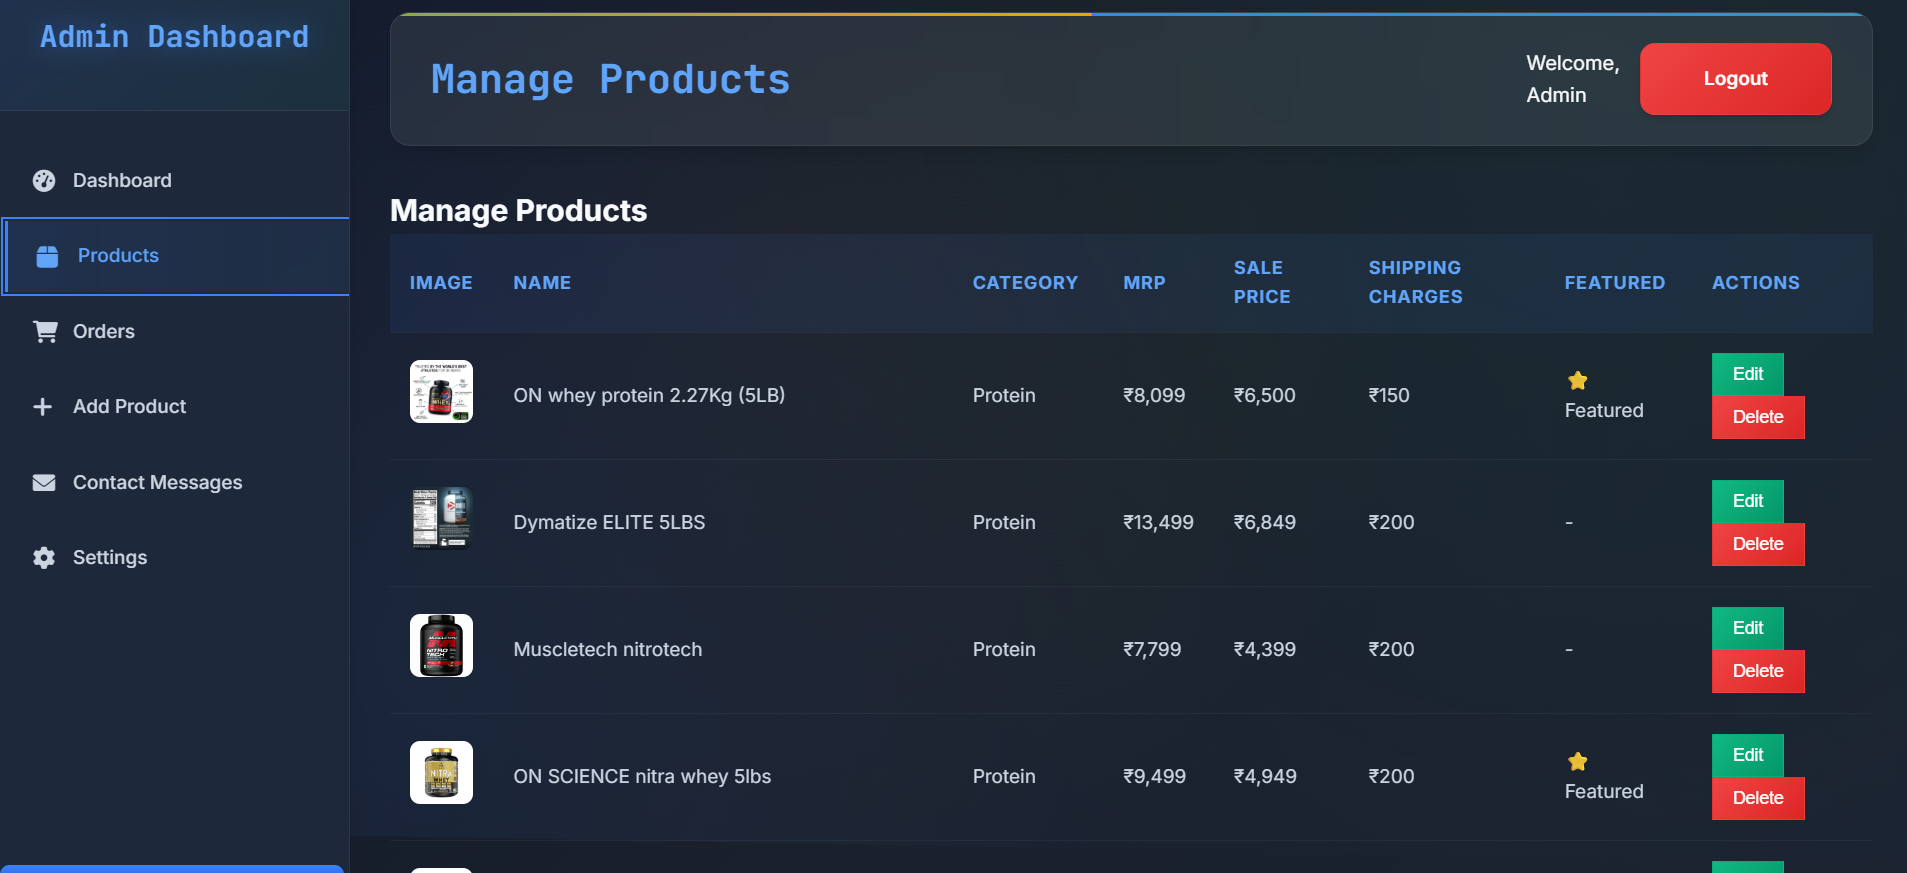The height and width of the screenshot is (873, 1907).
Task: Click the featured star for ON SCIENCE nitra whey
Action: [1578, 762]
